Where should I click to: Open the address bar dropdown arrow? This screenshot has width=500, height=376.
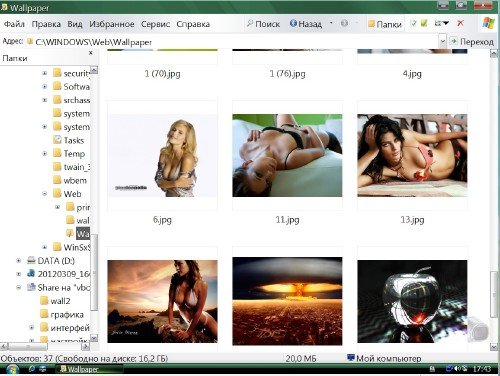pos(443,42)
